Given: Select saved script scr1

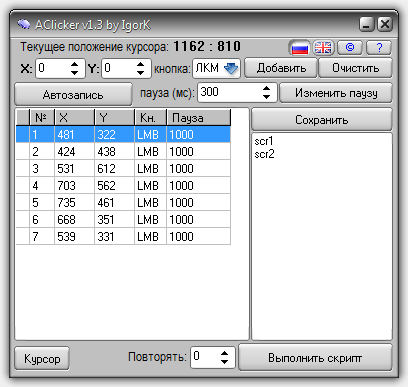Looking at the screenshot, I should pos(264,141).
